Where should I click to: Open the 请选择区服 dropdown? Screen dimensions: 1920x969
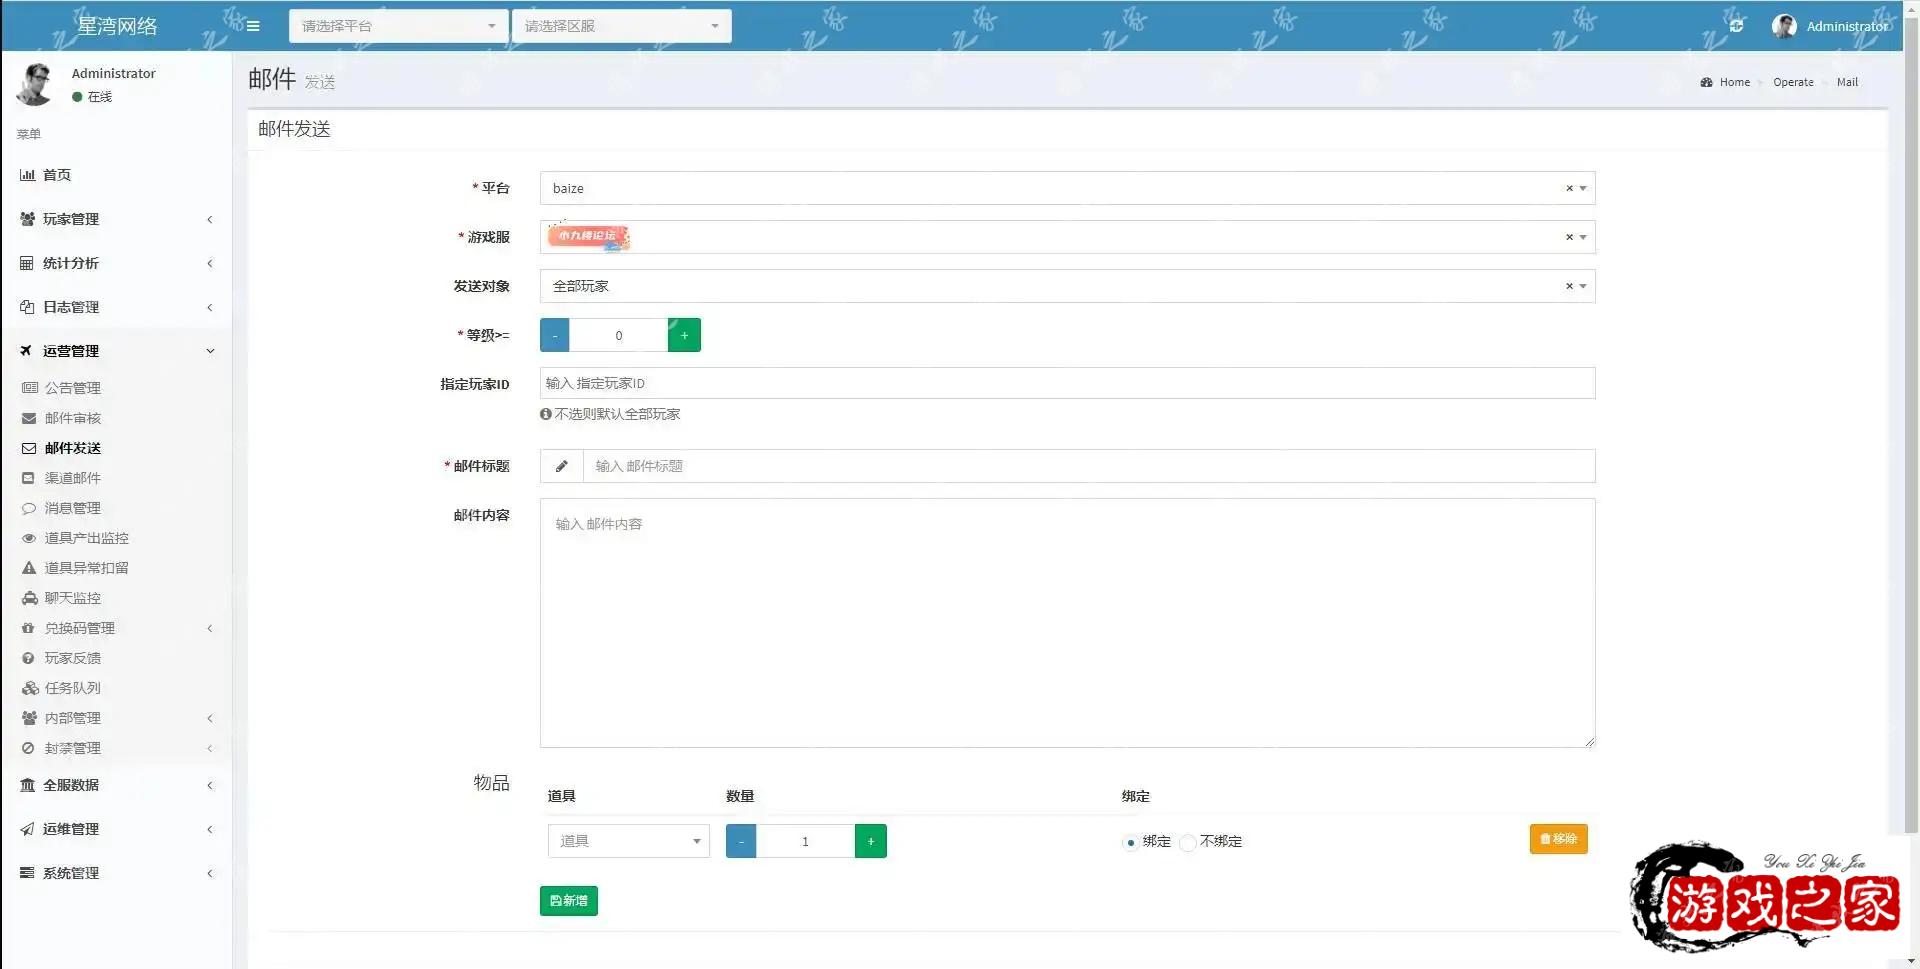(x=621, y=26)
